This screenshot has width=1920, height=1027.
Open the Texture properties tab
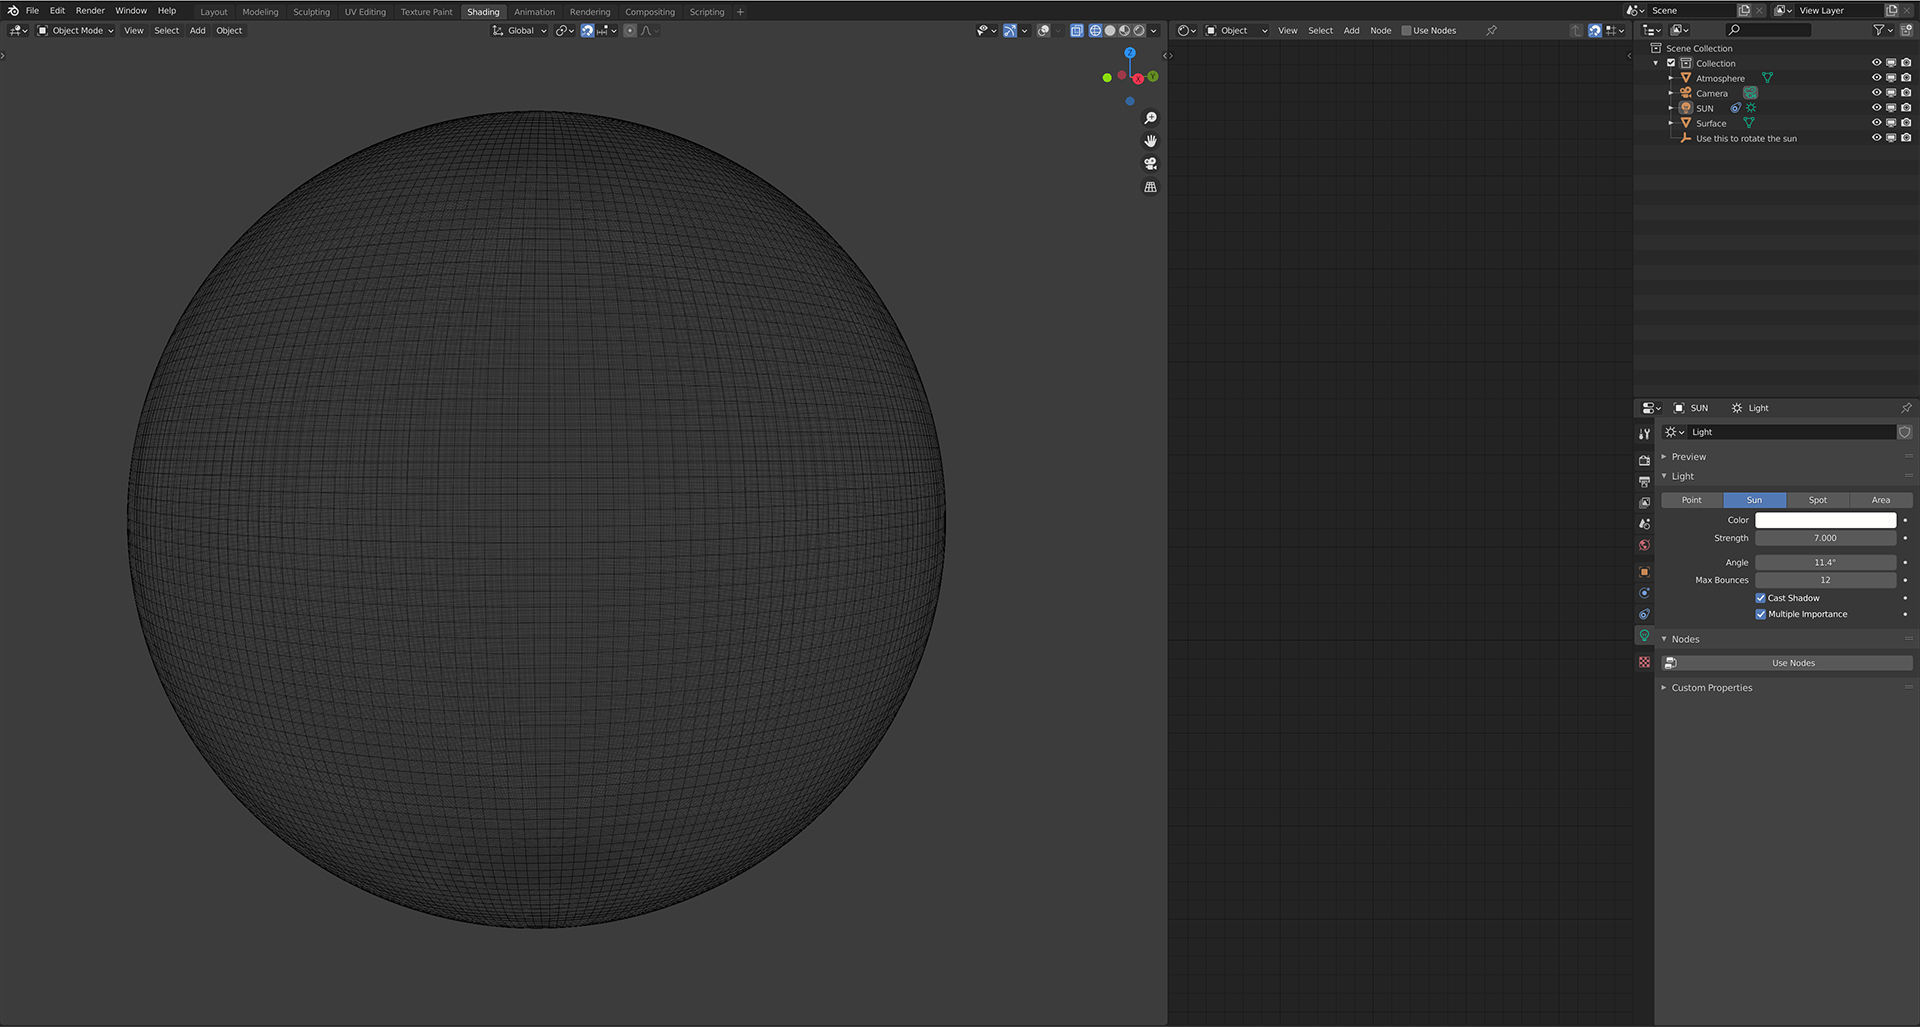pos(1644,662)
